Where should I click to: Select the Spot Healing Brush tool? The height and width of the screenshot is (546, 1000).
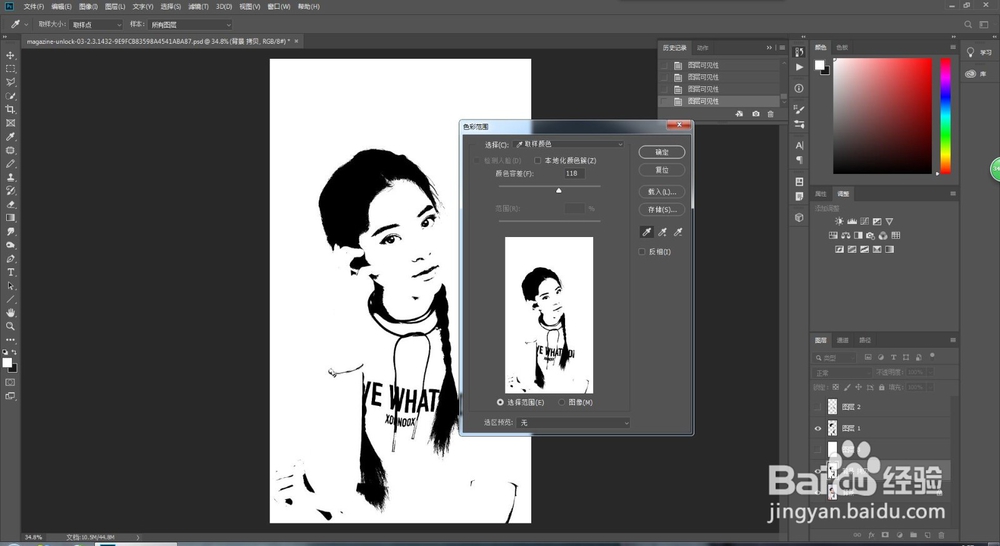point(10,151)
